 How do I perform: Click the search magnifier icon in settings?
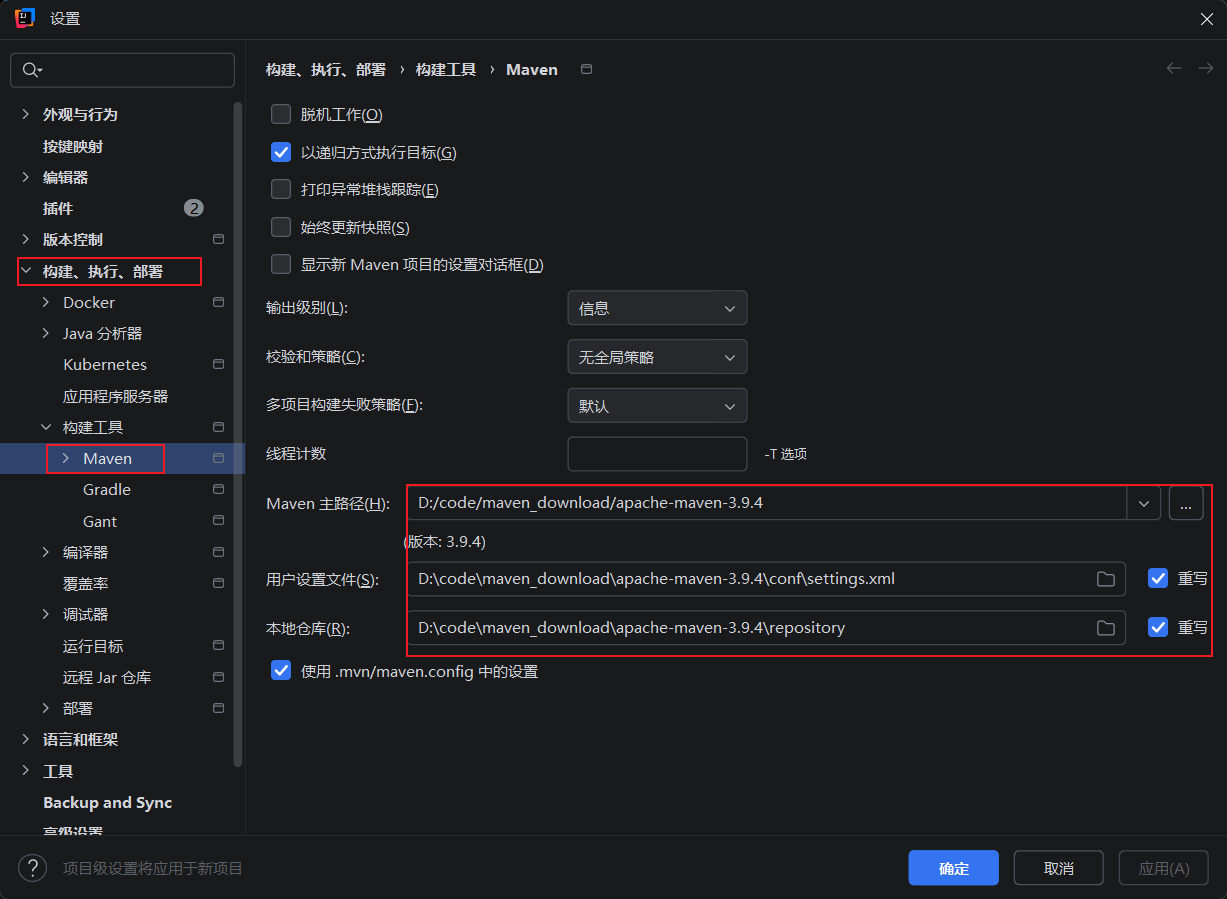[30, 70]
